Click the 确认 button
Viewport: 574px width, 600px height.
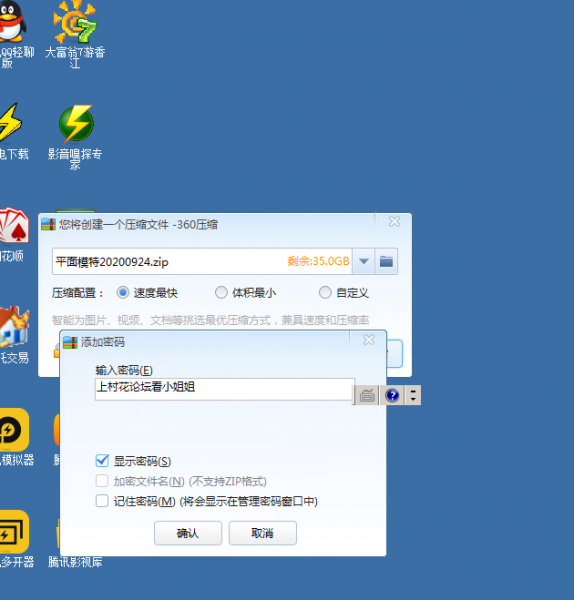tap(188, 533)
